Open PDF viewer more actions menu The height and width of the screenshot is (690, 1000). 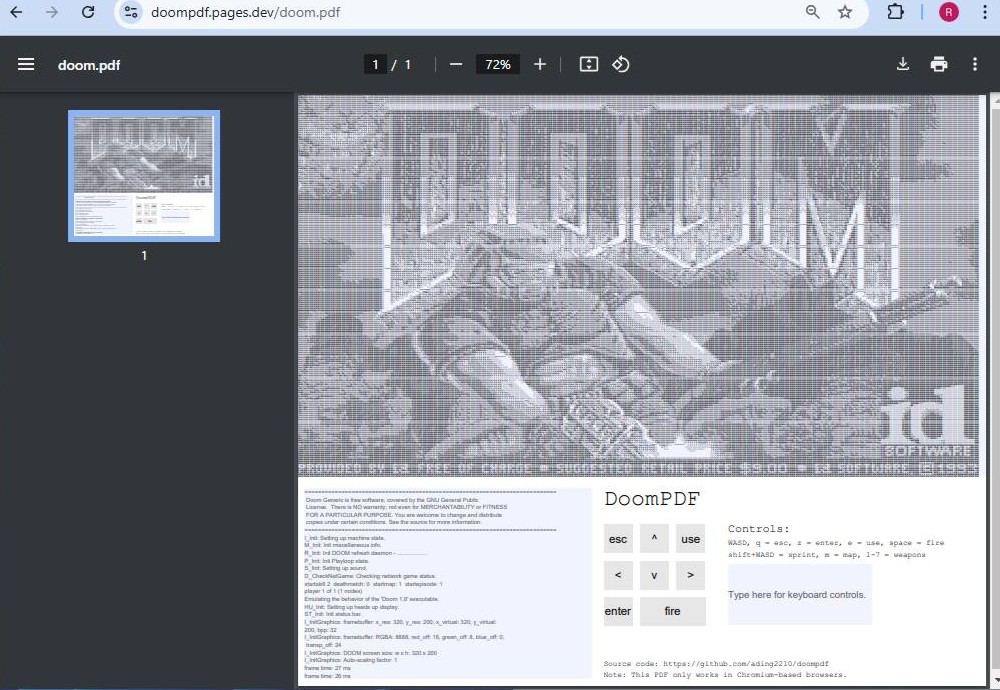974,64
